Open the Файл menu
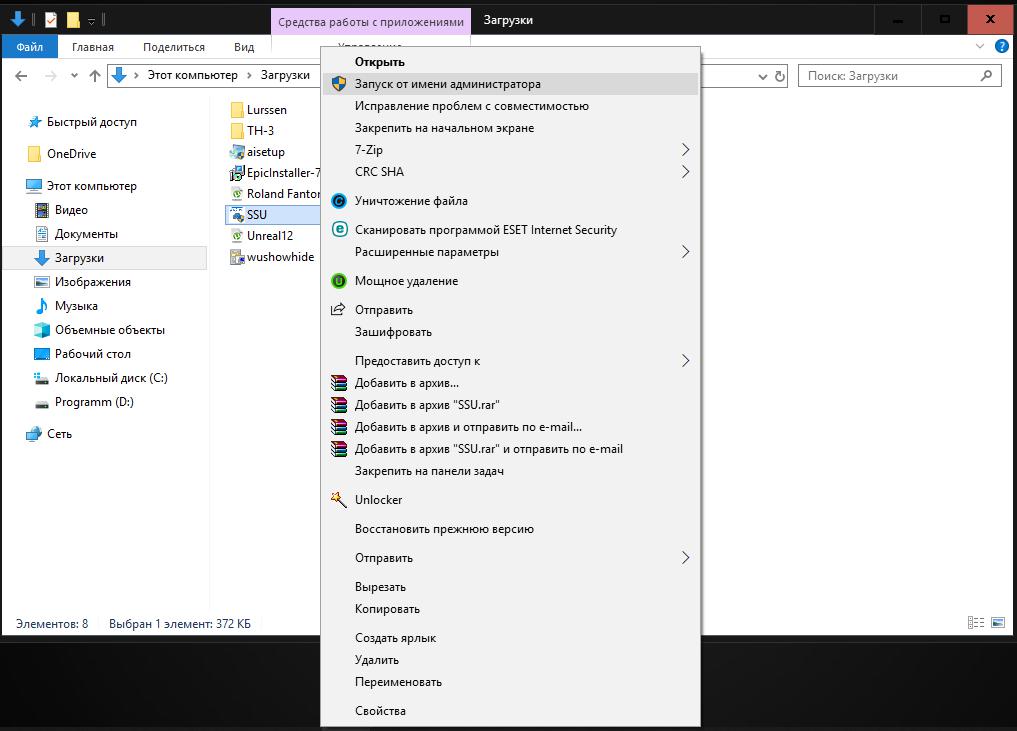The height and width of the screenshot is (731, 1017). tap(30, 47)
